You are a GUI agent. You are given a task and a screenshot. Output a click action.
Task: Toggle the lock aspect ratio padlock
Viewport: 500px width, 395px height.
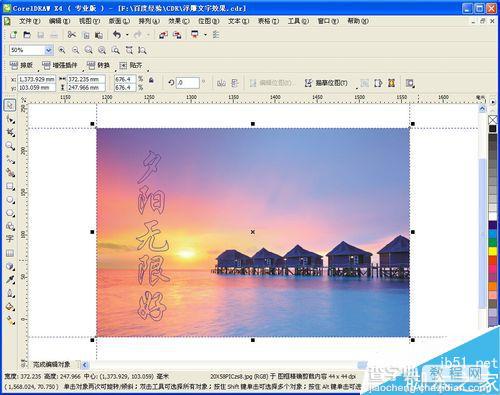coord(151,80)
